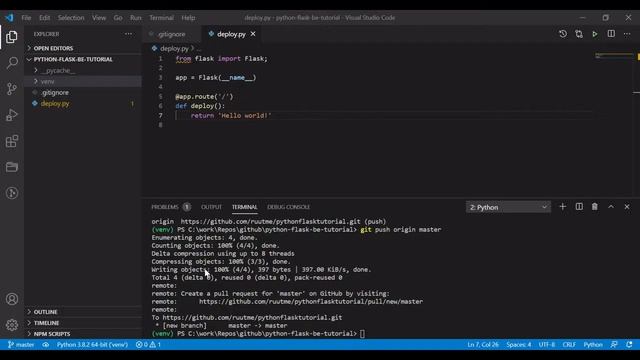Change language mode via Python status item
Viewport: 640px width, 360px height.
click(x=593, y=344)
